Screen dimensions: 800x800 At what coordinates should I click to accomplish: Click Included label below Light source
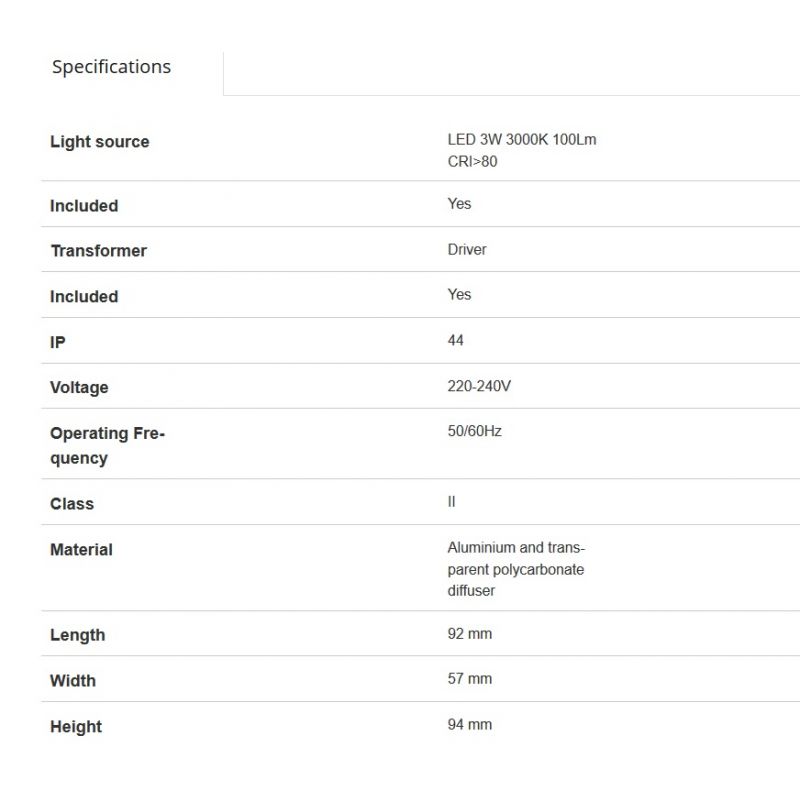(x=84, y=206)
